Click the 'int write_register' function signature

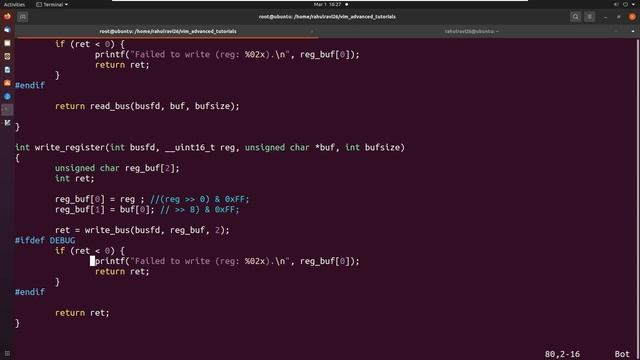210,147
